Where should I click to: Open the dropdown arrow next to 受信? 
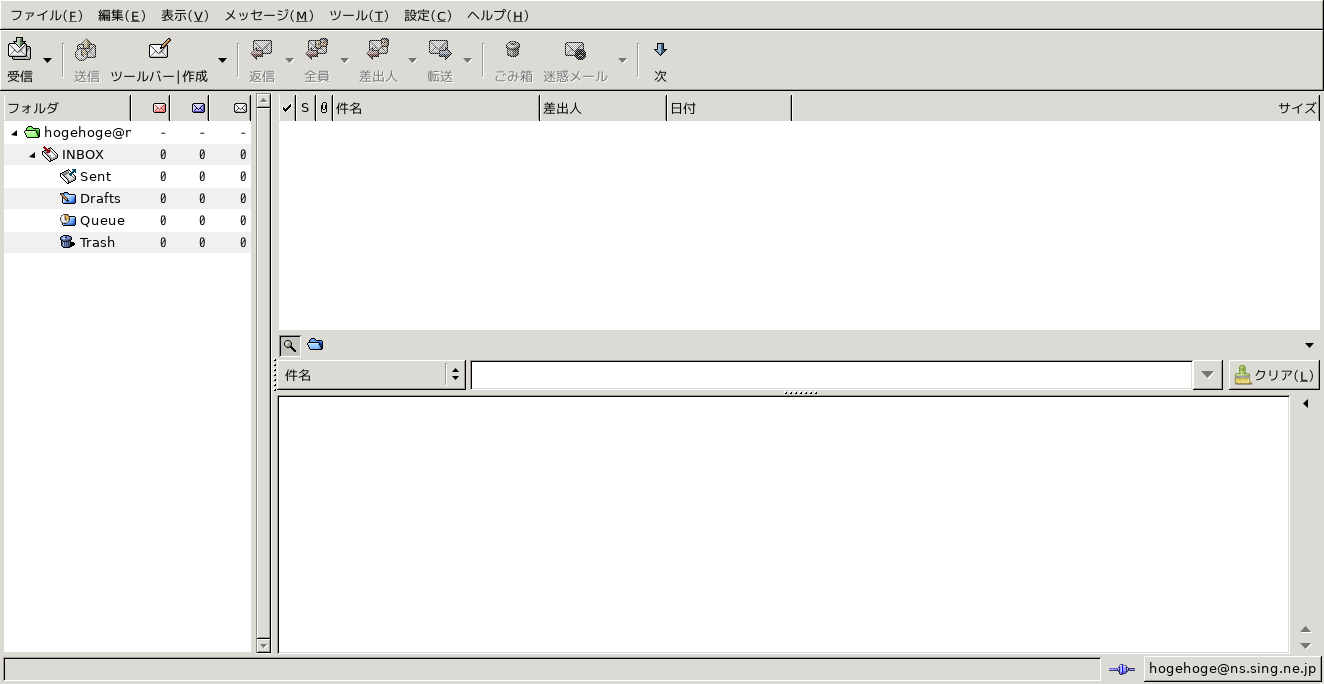click(47, 61)
